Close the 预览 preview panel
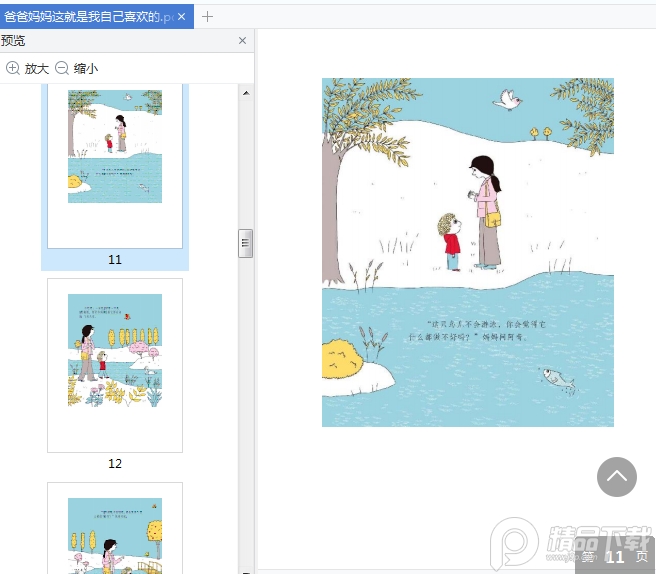Viewport: 656px width, 574px height. tap(242, 41)
